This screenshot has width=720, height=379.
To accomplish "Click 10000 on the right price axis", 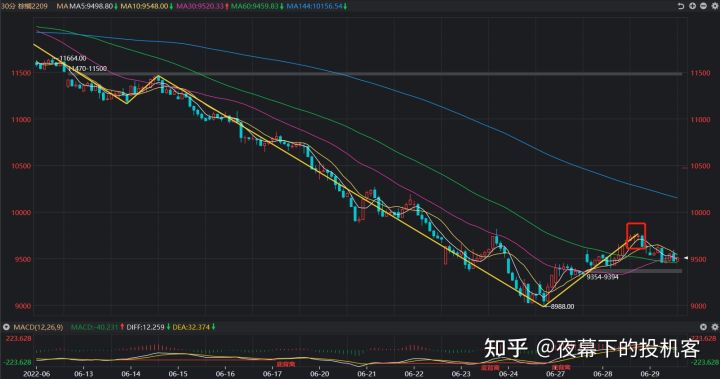I will pos(700,213).
